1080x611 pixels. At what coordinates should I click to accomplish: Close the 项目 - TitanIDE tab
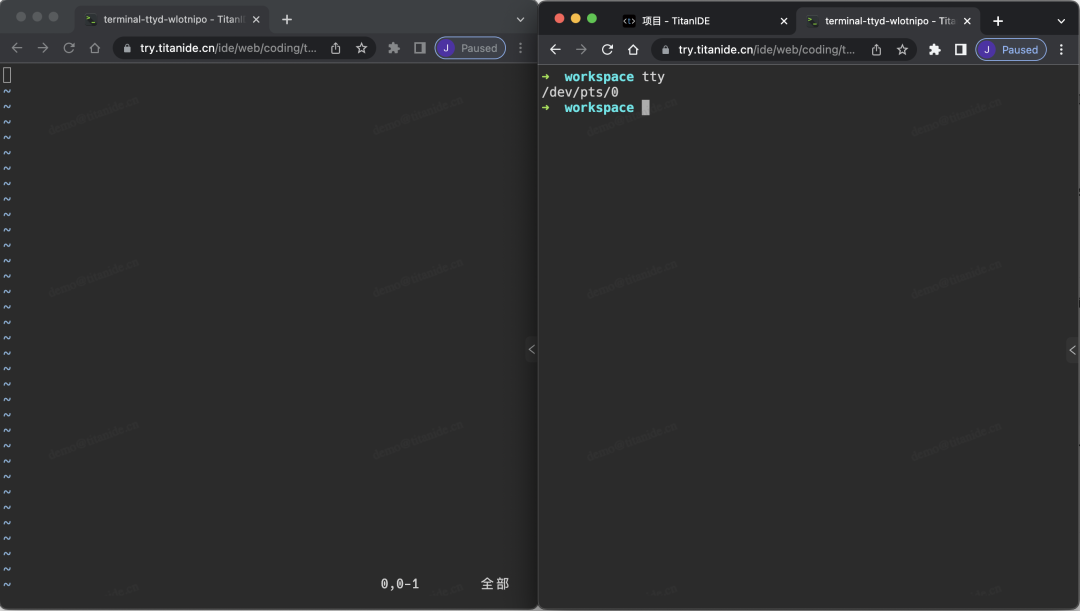pyautogui.click(x=784, y=21)
